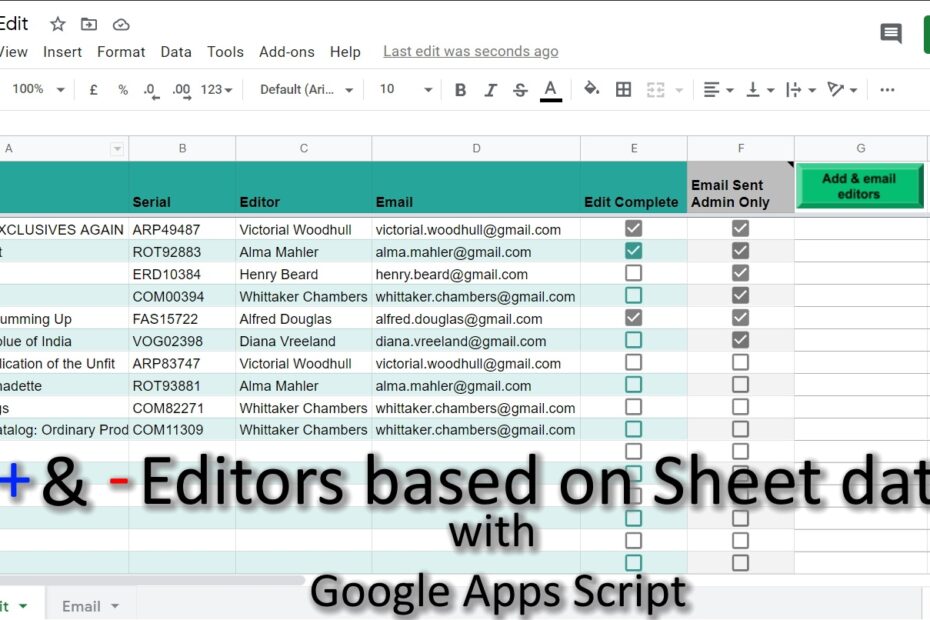Uncheck Edit Complete for ARP49487
The width and height of the screenshot is (930, 620).
[633, 228]
